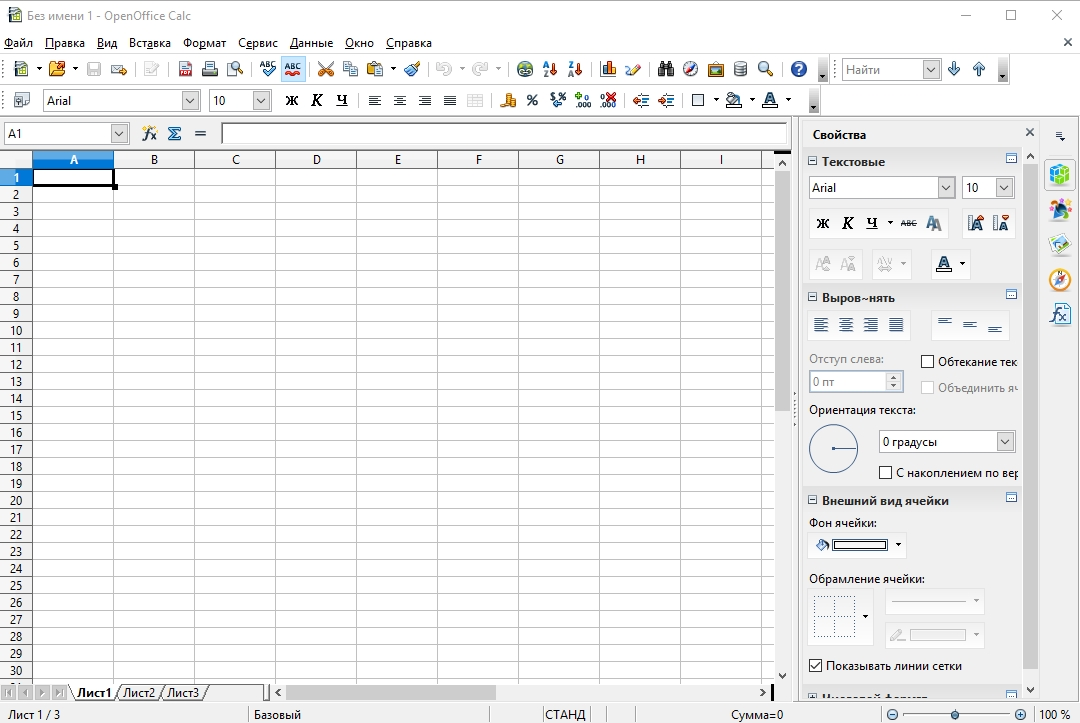Screen dimensions: 1080x723
Task: Click the zoom slider in status bar
Action: pyautogui.click(x=955, y=715)
